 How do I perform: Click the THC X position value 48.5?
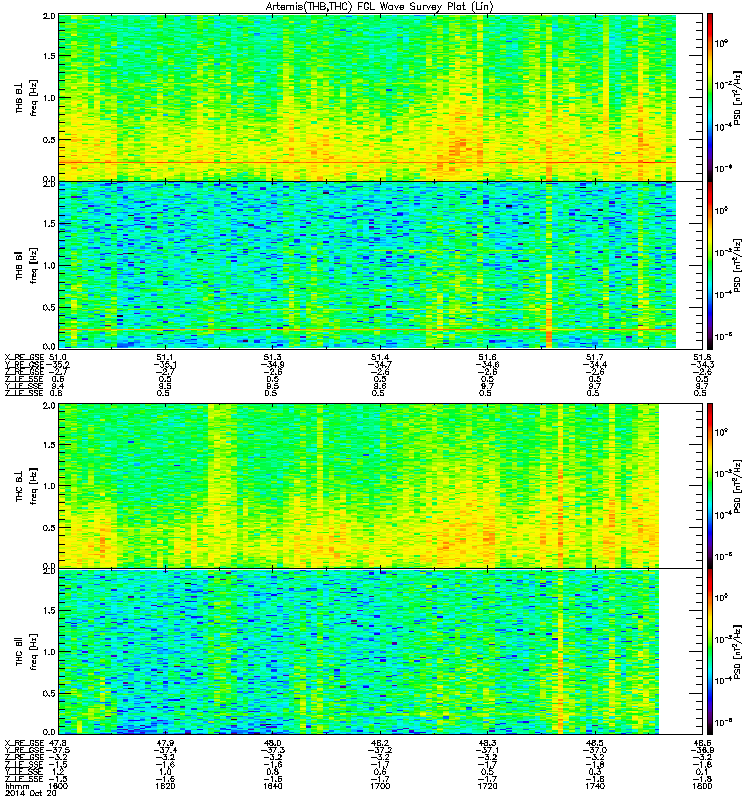tap(595, 743)
